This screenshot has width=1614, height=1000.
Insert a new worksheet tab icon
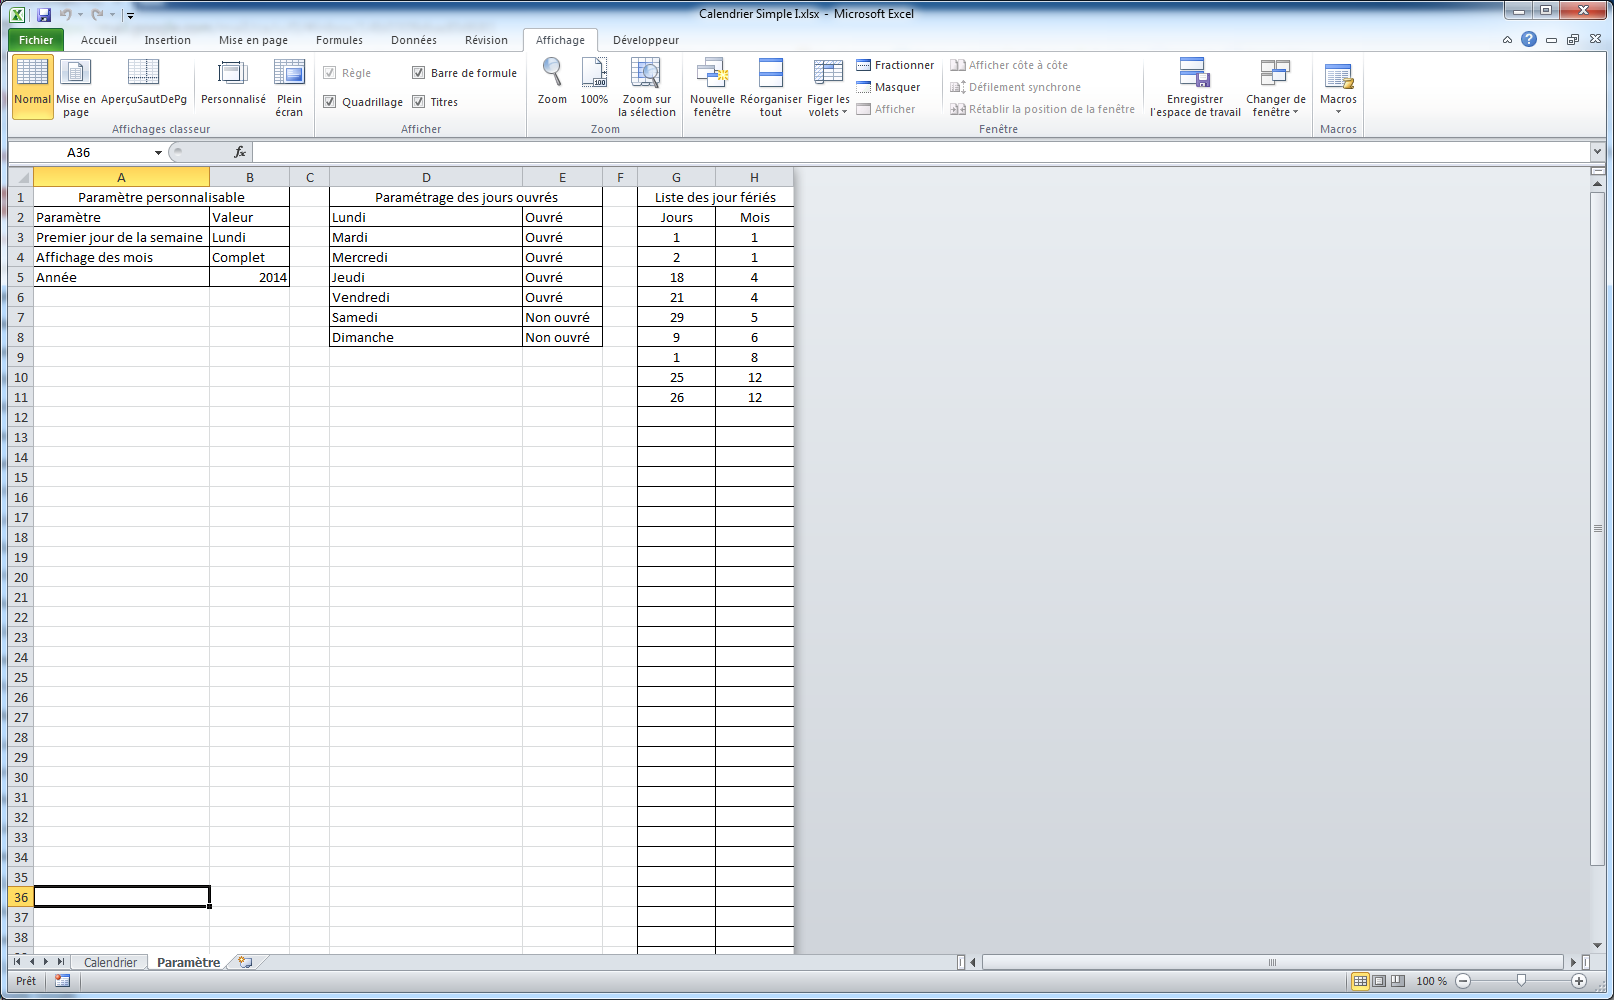(245, 962)
